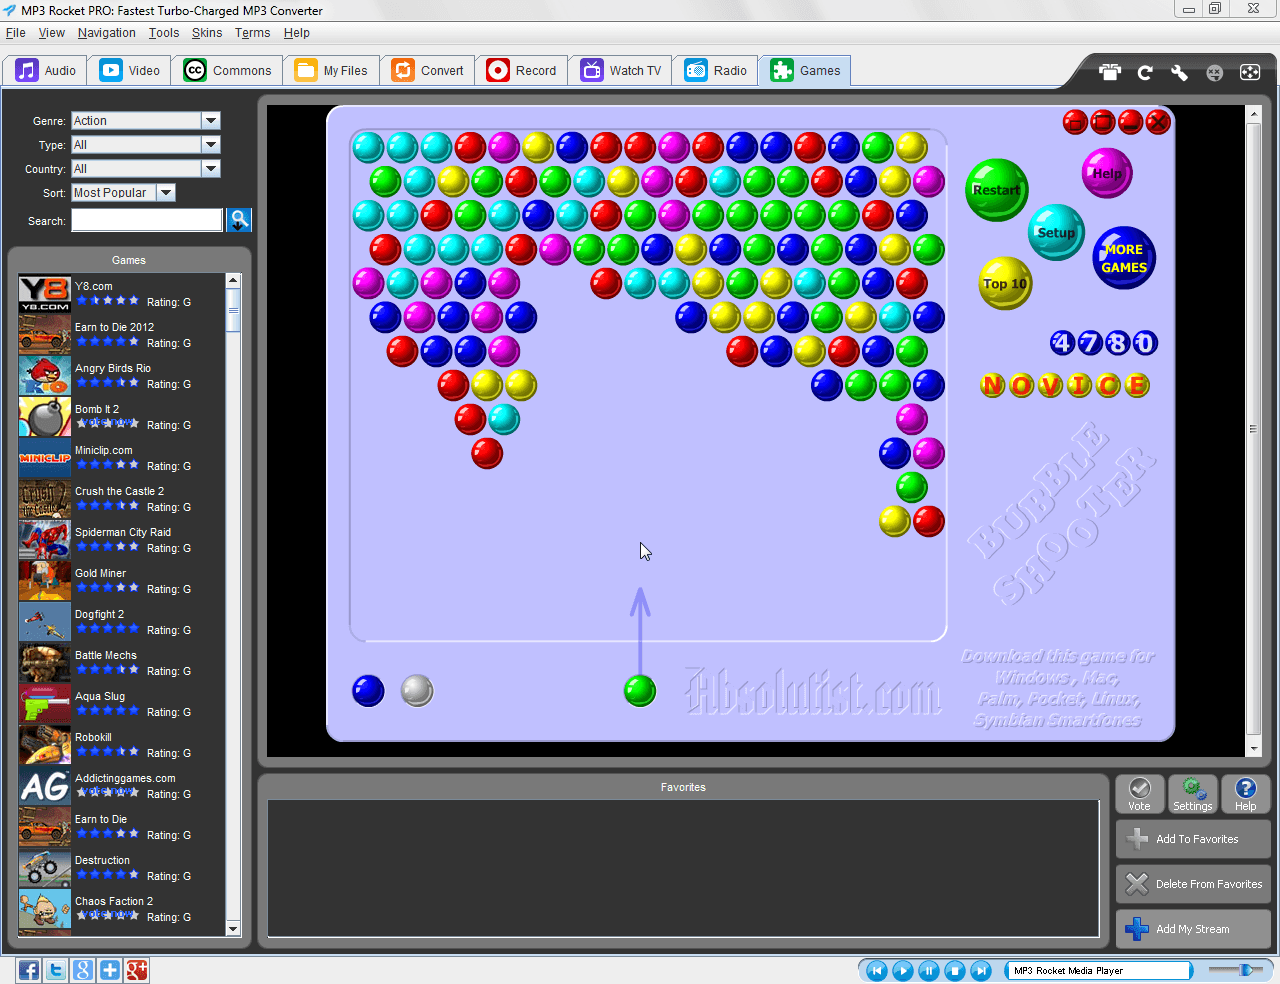This screenshot has height=984, width=1280.
Task: Expand the Sort Most Popular dropdown
Action: click(x=167, y=193)
